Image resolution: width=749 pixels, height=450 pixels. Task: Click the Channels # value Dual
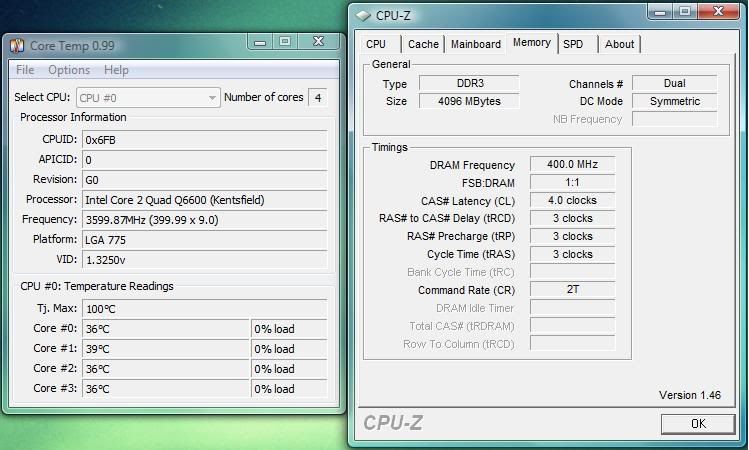tap(674, 83)
